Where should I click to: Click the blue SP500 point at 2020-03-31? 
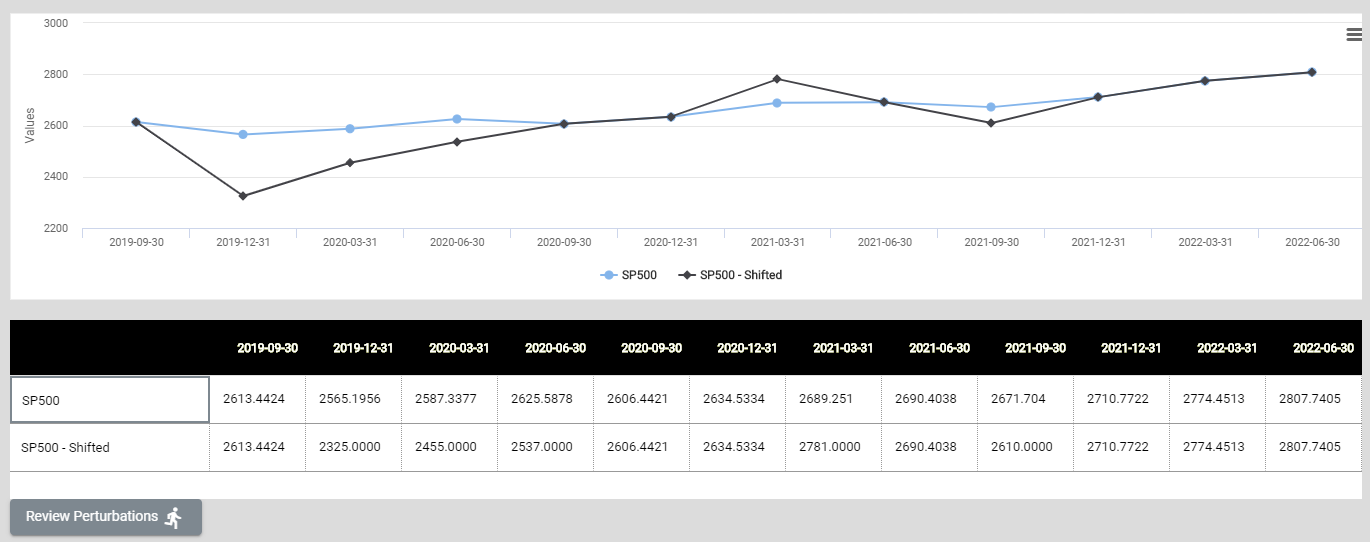[x=350, y=128]
